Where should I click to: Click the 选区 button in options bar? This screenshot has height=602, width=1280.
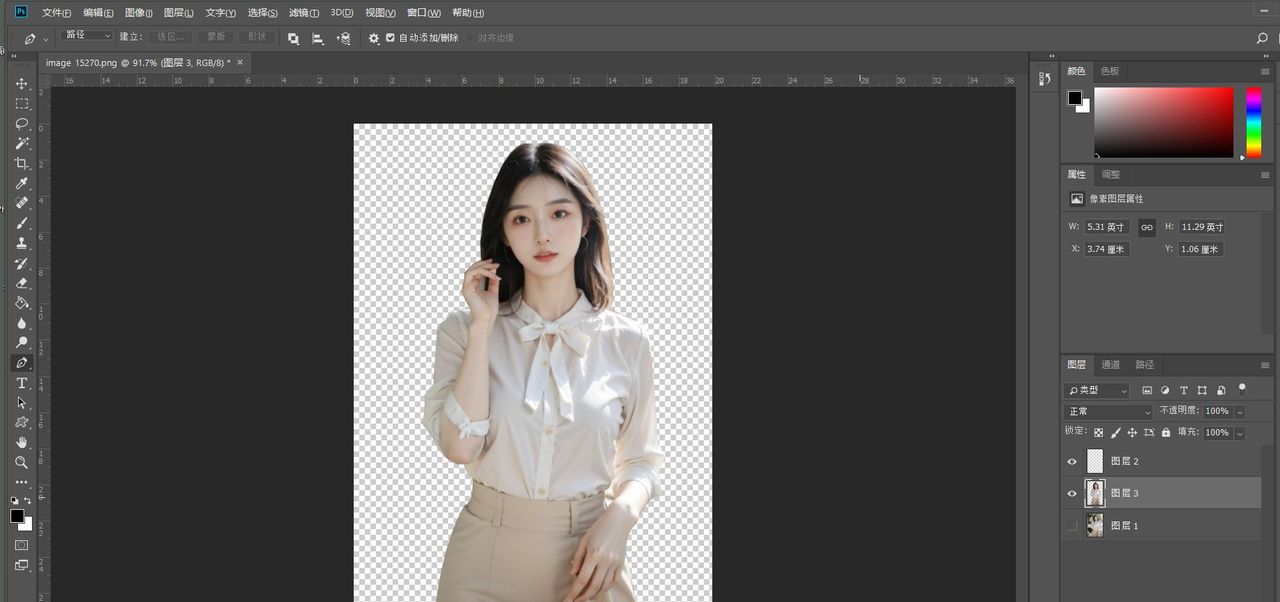click(170, 37)
